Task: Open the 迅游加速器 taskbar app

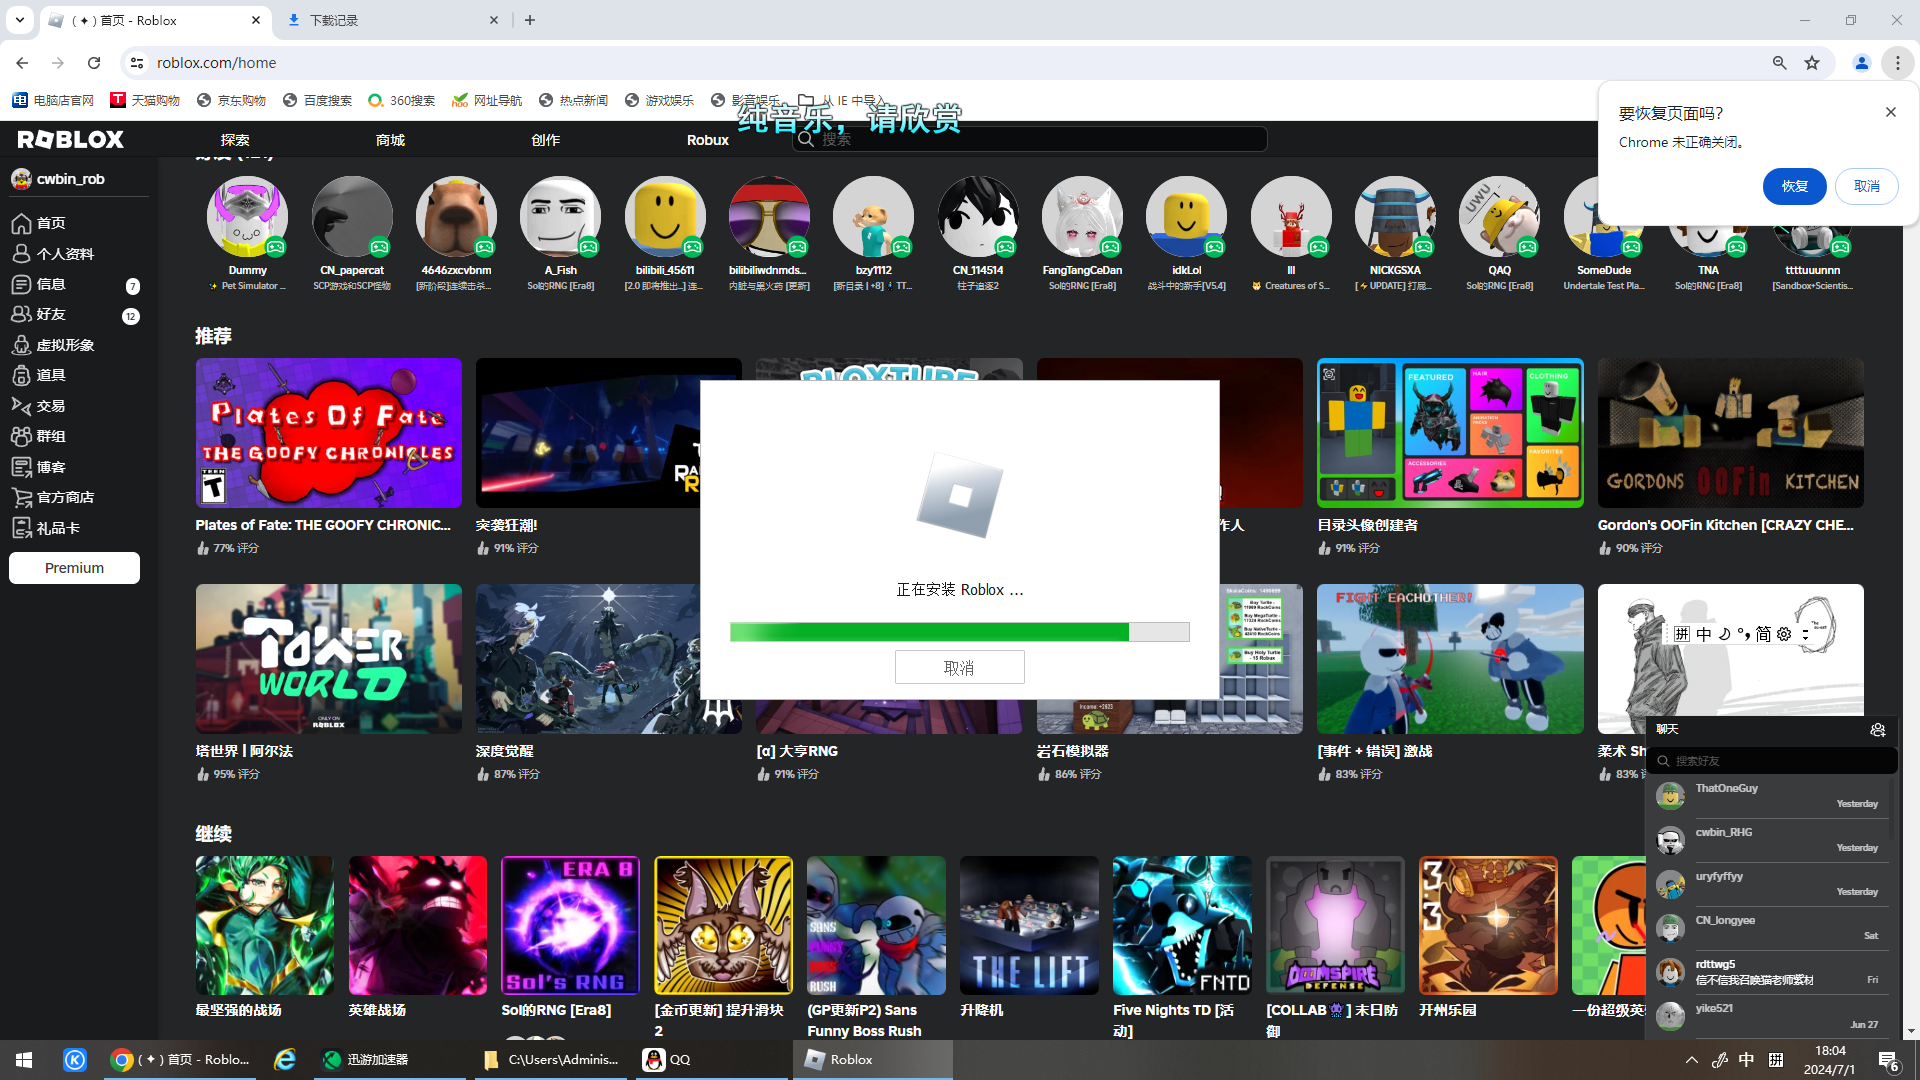Action: 390,1060
